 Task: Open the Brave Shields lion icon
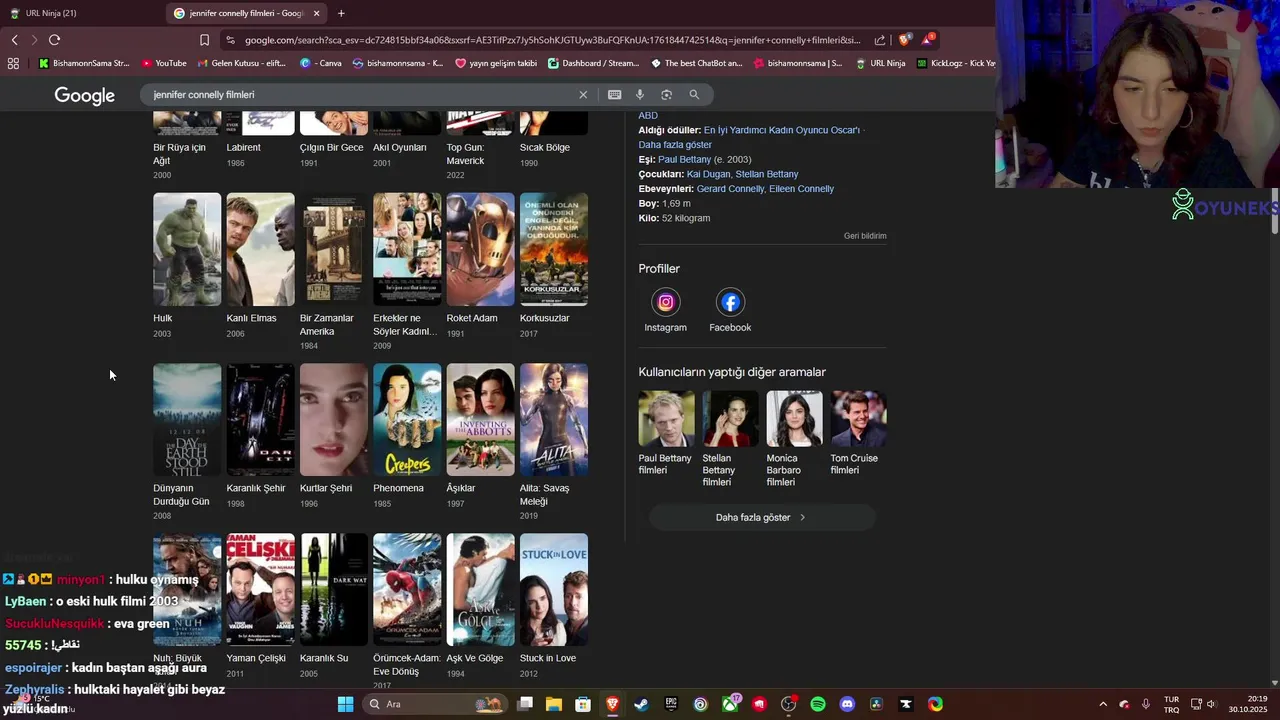coord(905,40)
